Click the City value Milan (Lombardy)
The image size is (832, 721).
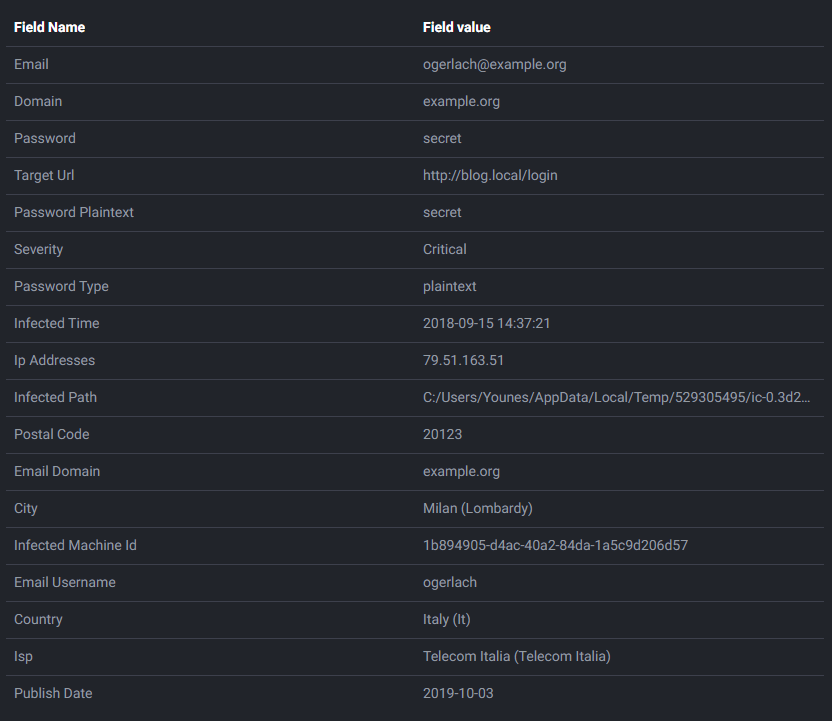click(x=477, y=508)
